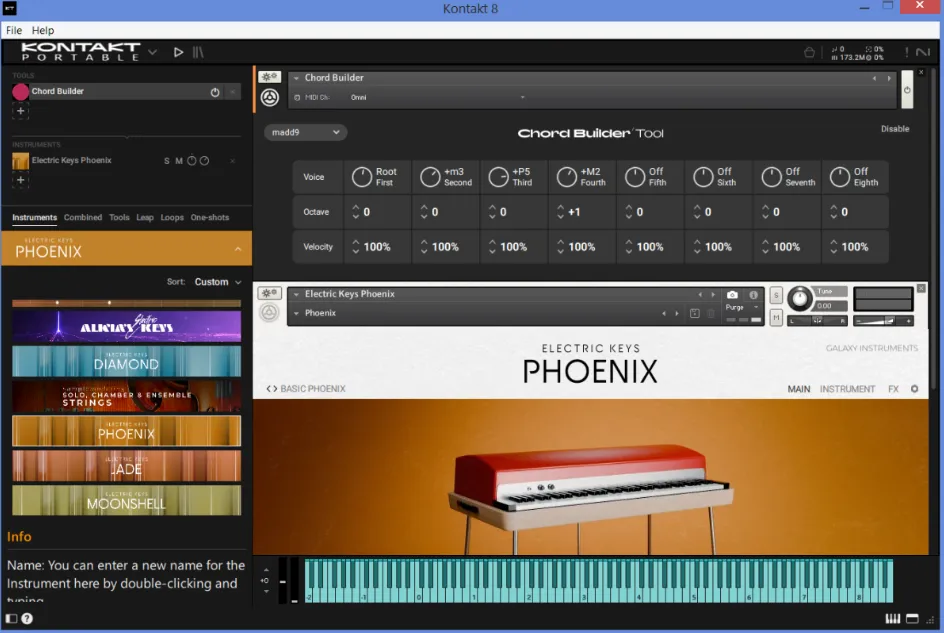944x633 pixels.
Task: Click the snapshot camera icon
Action: (x=732, y=295)
